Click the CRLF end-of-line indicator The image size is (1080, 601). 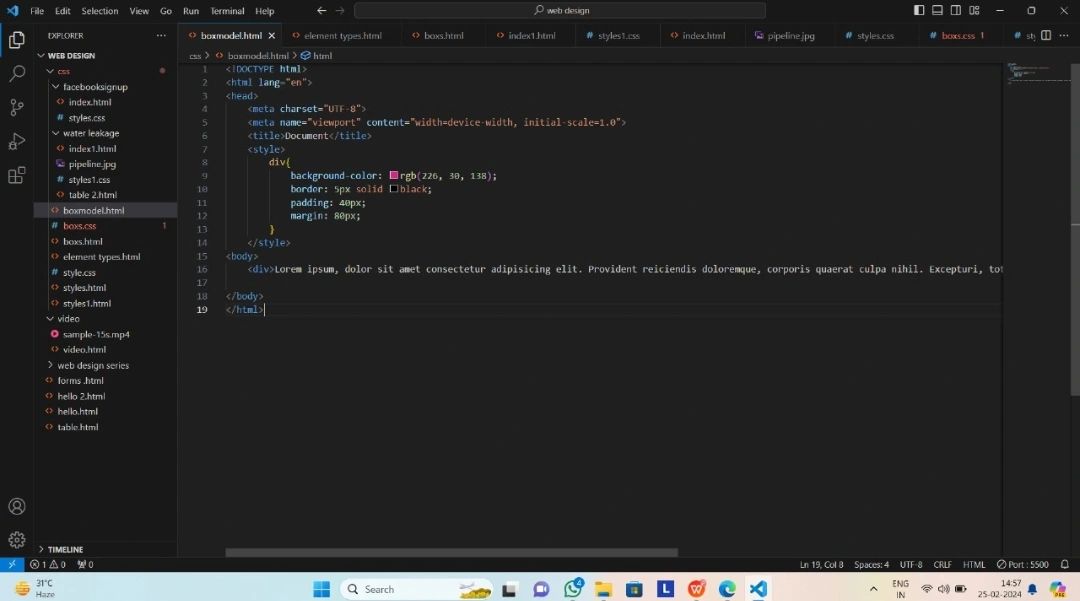(x=944, y=565)
